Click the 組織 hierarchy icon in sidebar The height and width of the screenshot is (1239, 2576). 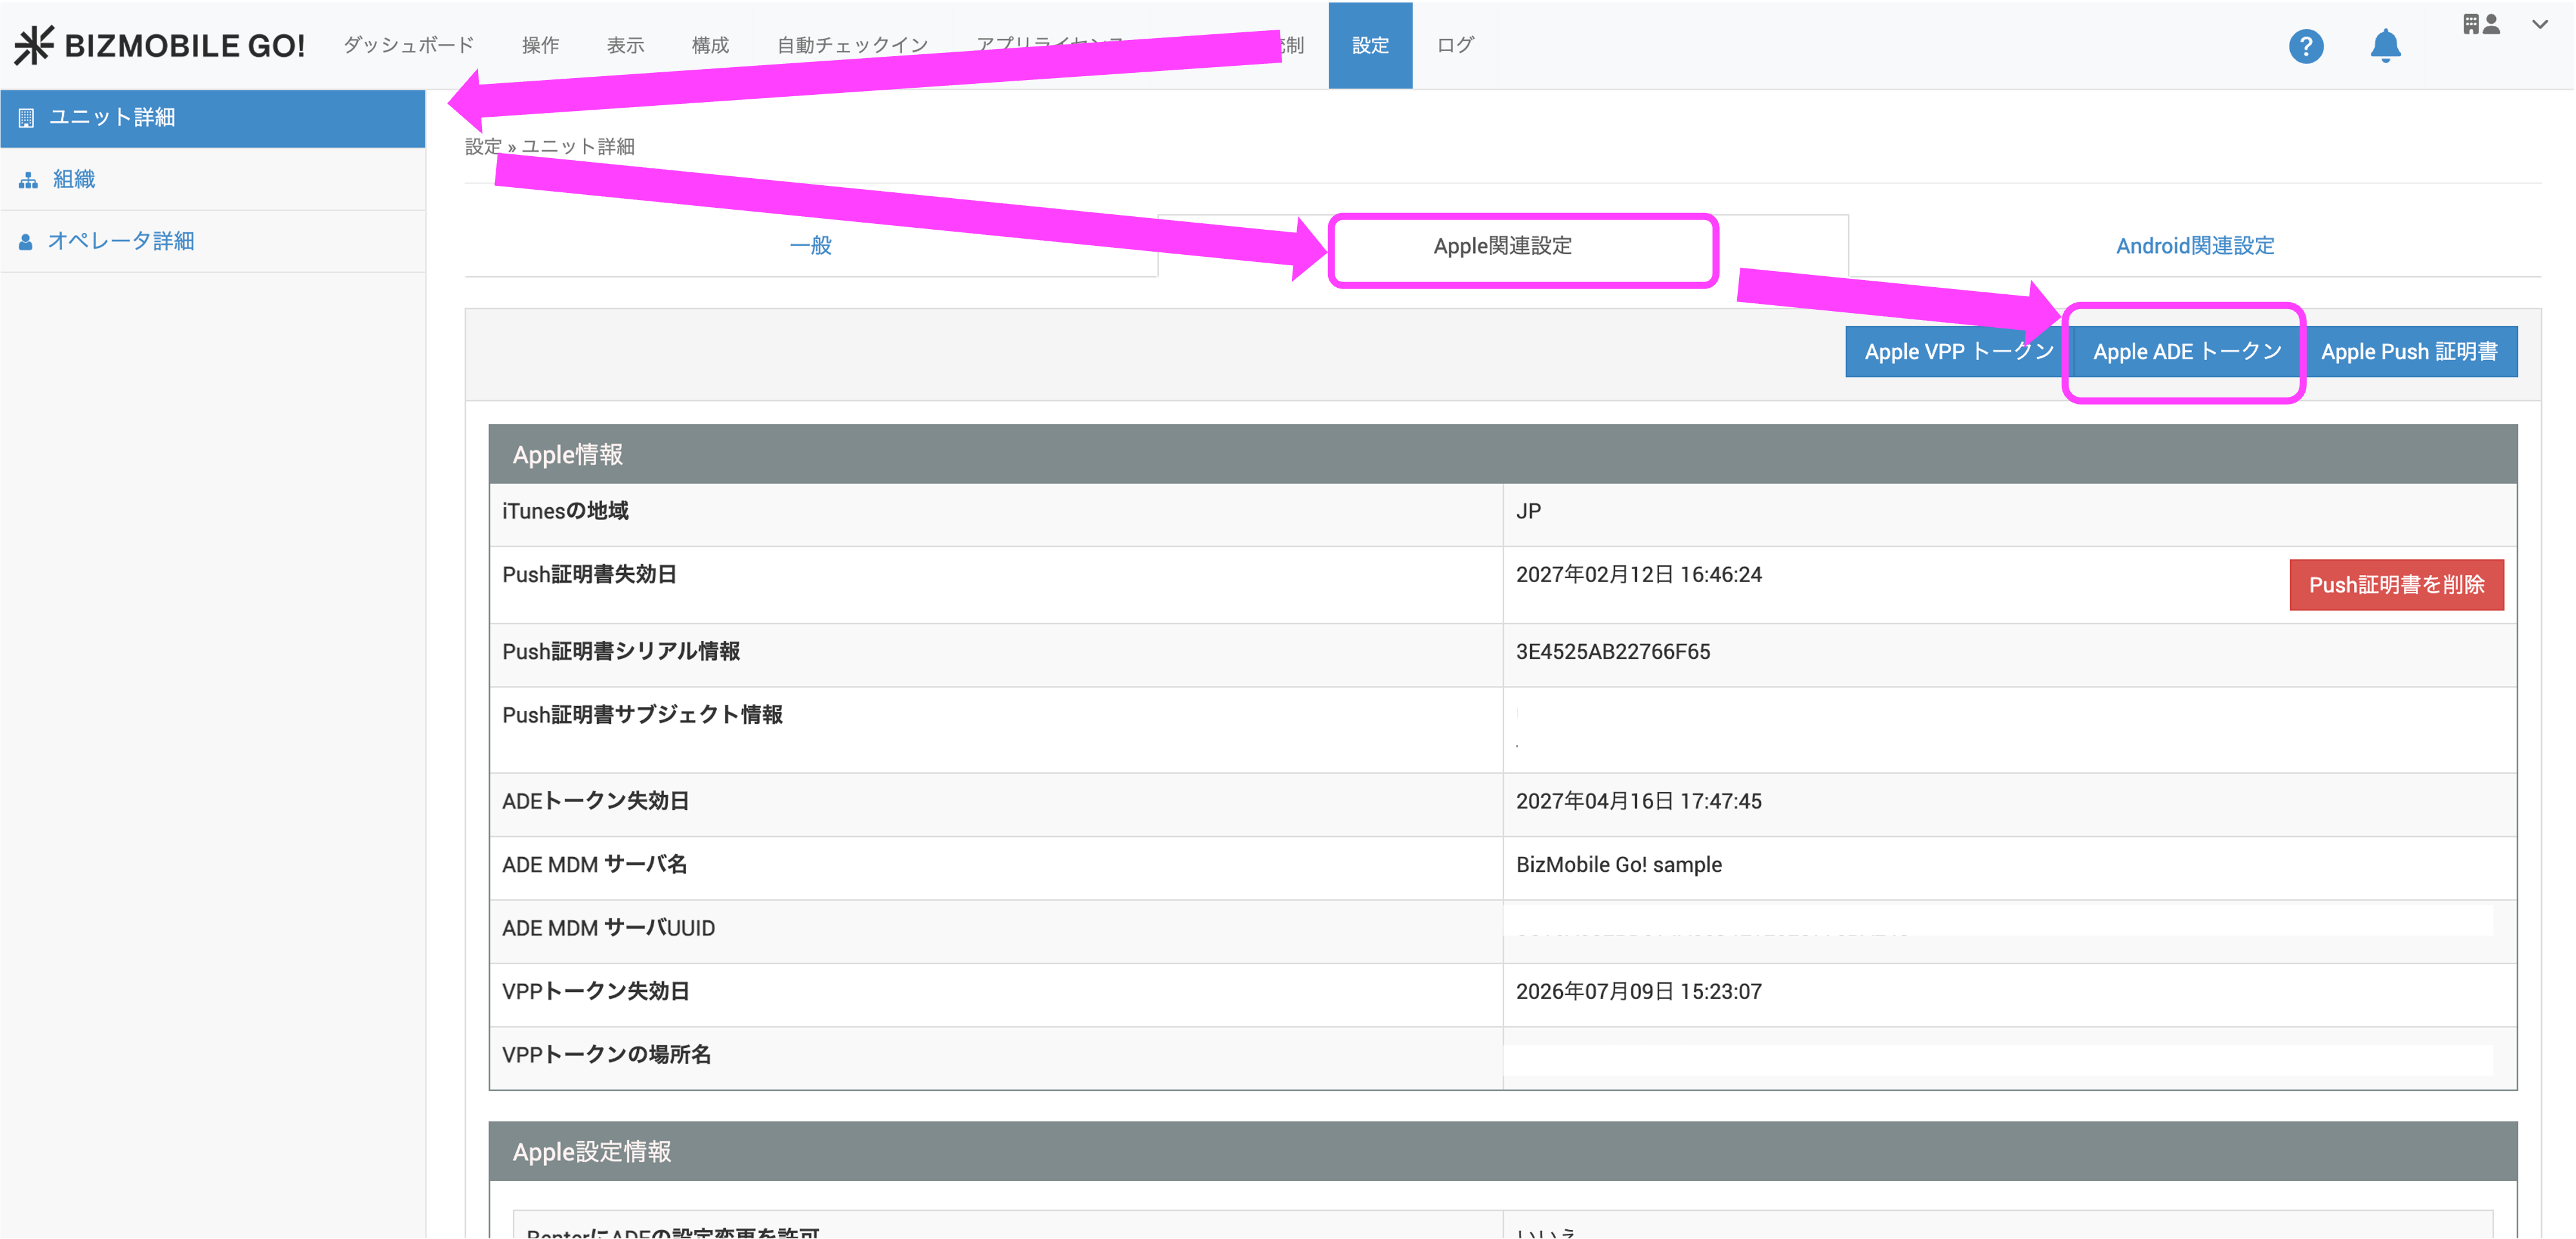[x=28, y=180]
